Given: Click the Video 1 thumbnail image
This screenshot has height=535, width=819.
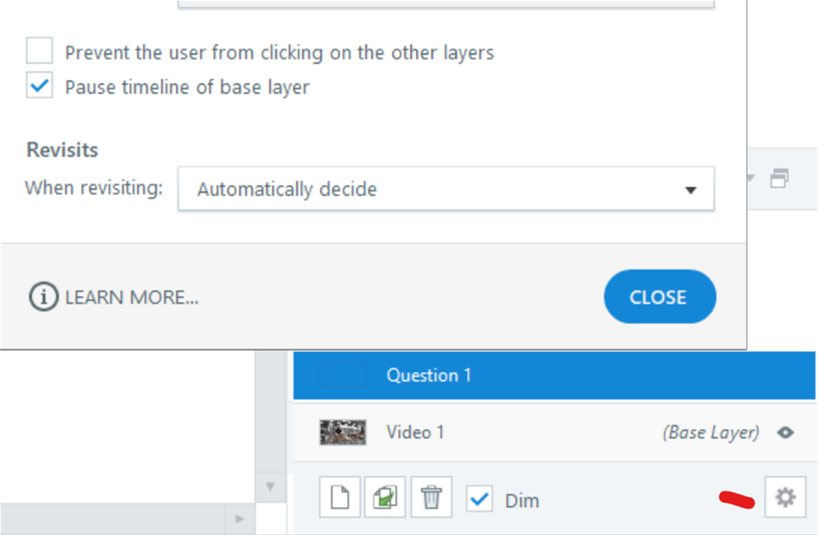Looking at the screenshot, I should [x=343, y=433].
